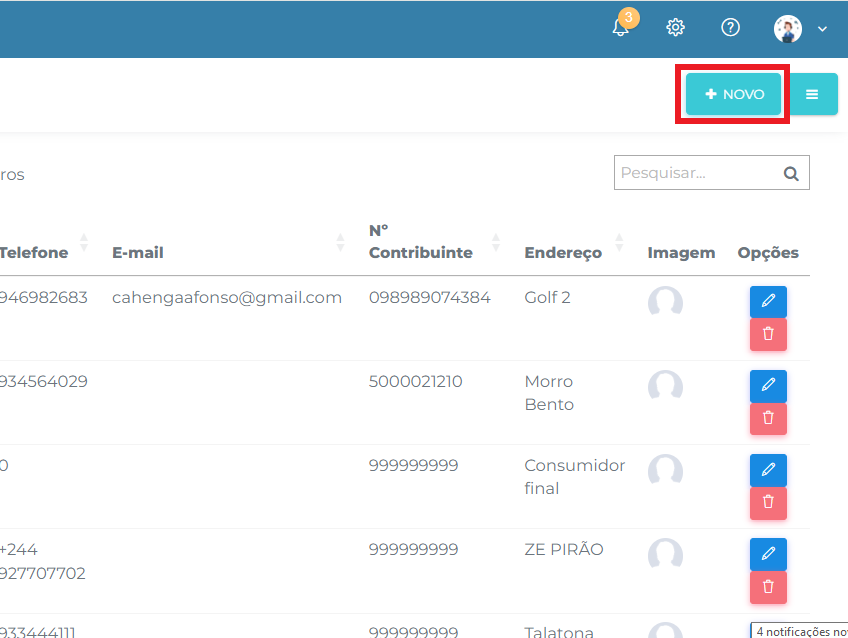The height and width of the screenshot is (638, 848).
Task: Sort by the Endereço column arrows
Action: point(619,242)
